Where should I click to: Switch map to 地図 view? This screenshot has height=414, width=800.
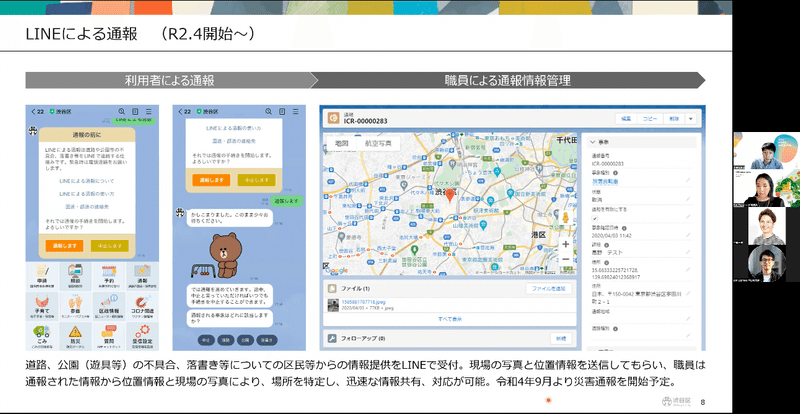pos(341,144)
